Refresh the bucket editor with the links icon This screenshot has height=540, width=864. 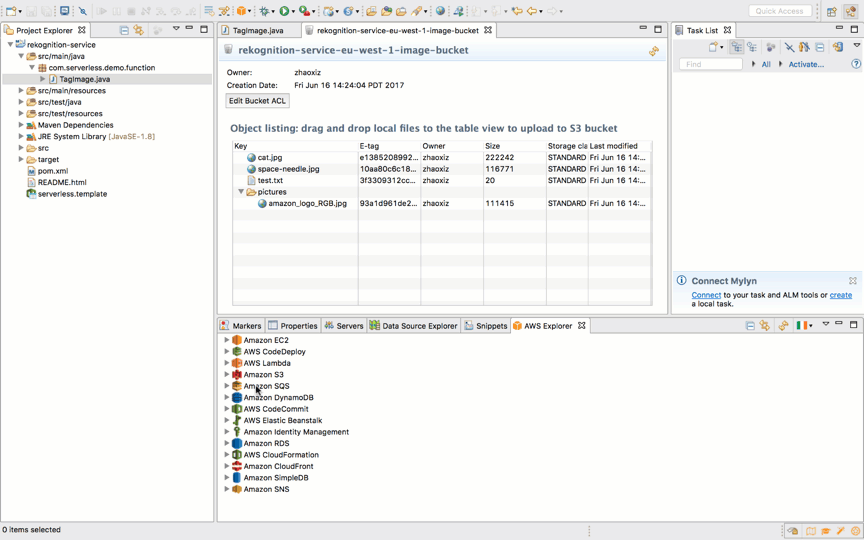pos(654,51)
